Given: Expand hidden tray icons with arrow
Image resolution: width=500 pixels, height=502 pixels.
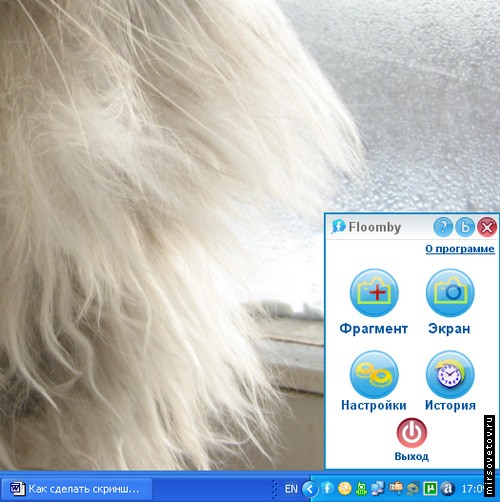Looking at the screenshot, I should coord(310,489).
